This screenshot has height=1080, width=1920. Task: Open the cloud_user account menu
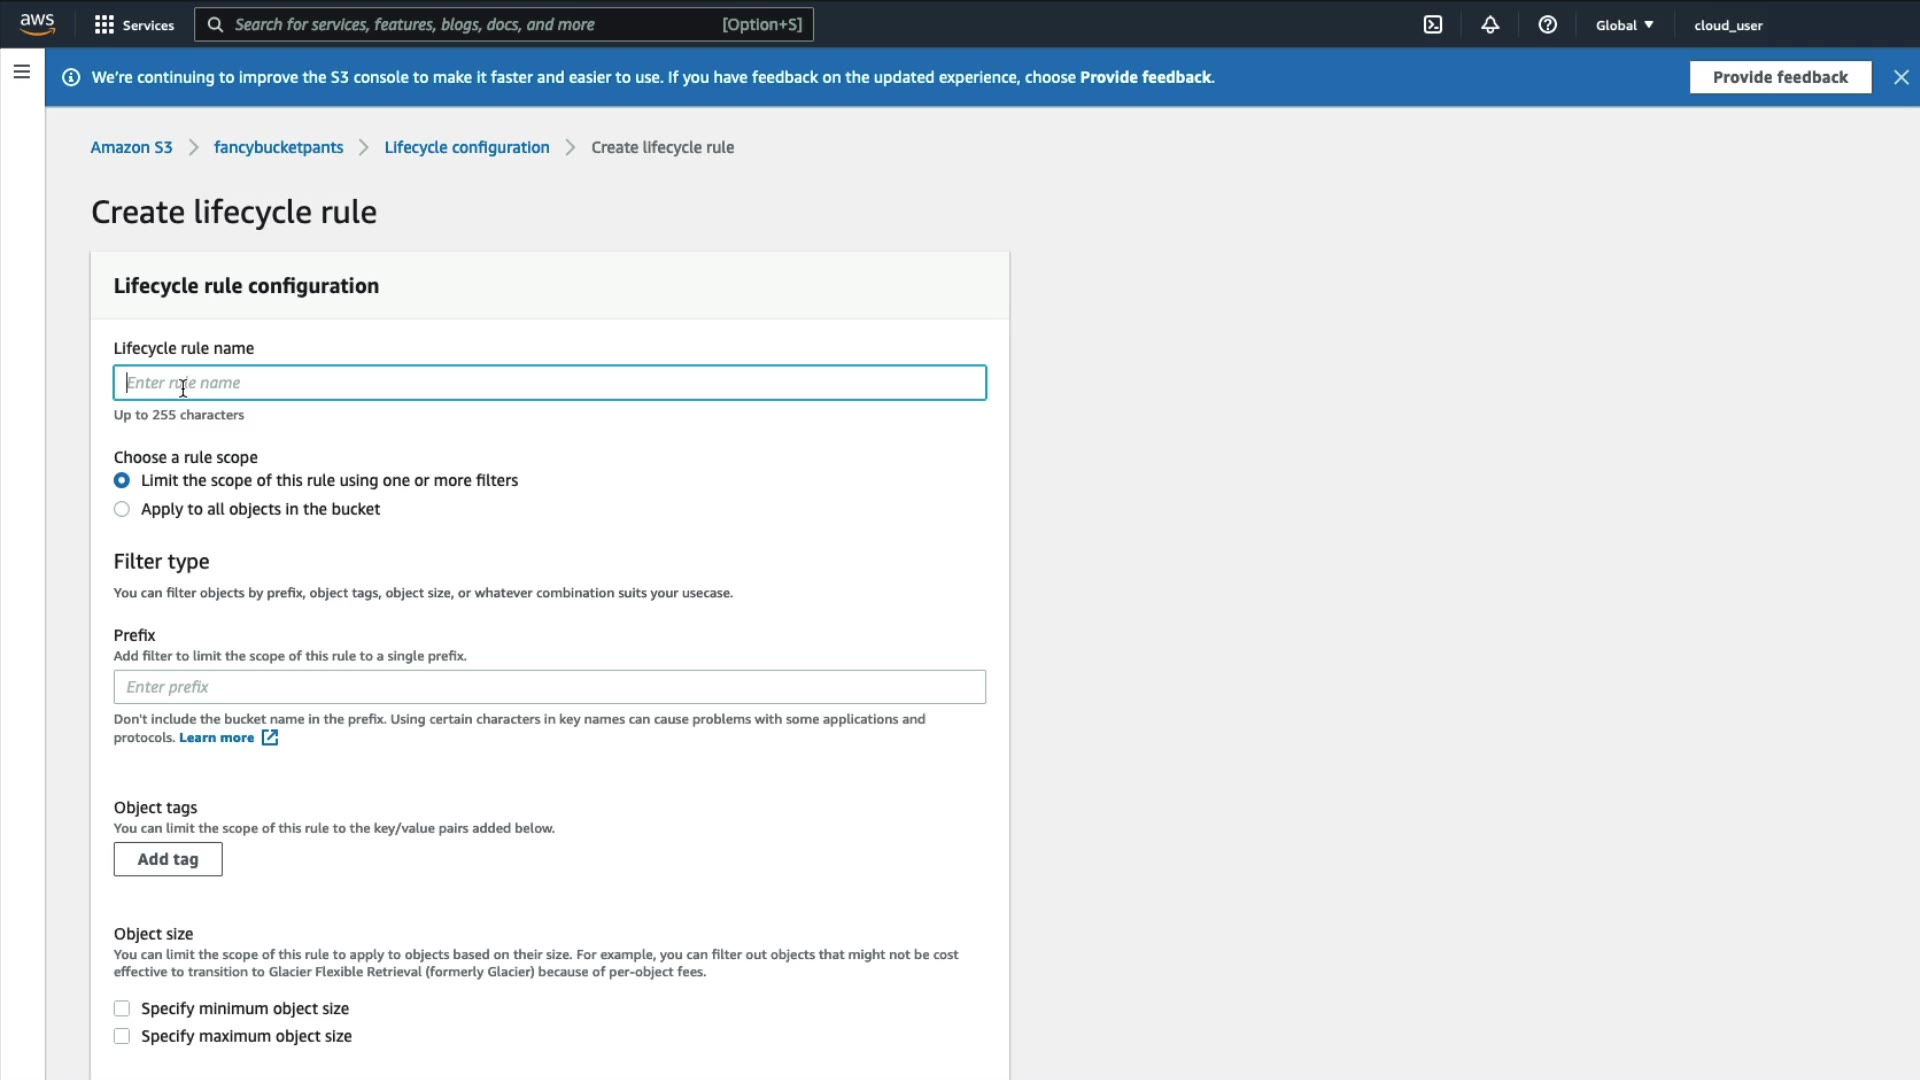[1728, 25]
